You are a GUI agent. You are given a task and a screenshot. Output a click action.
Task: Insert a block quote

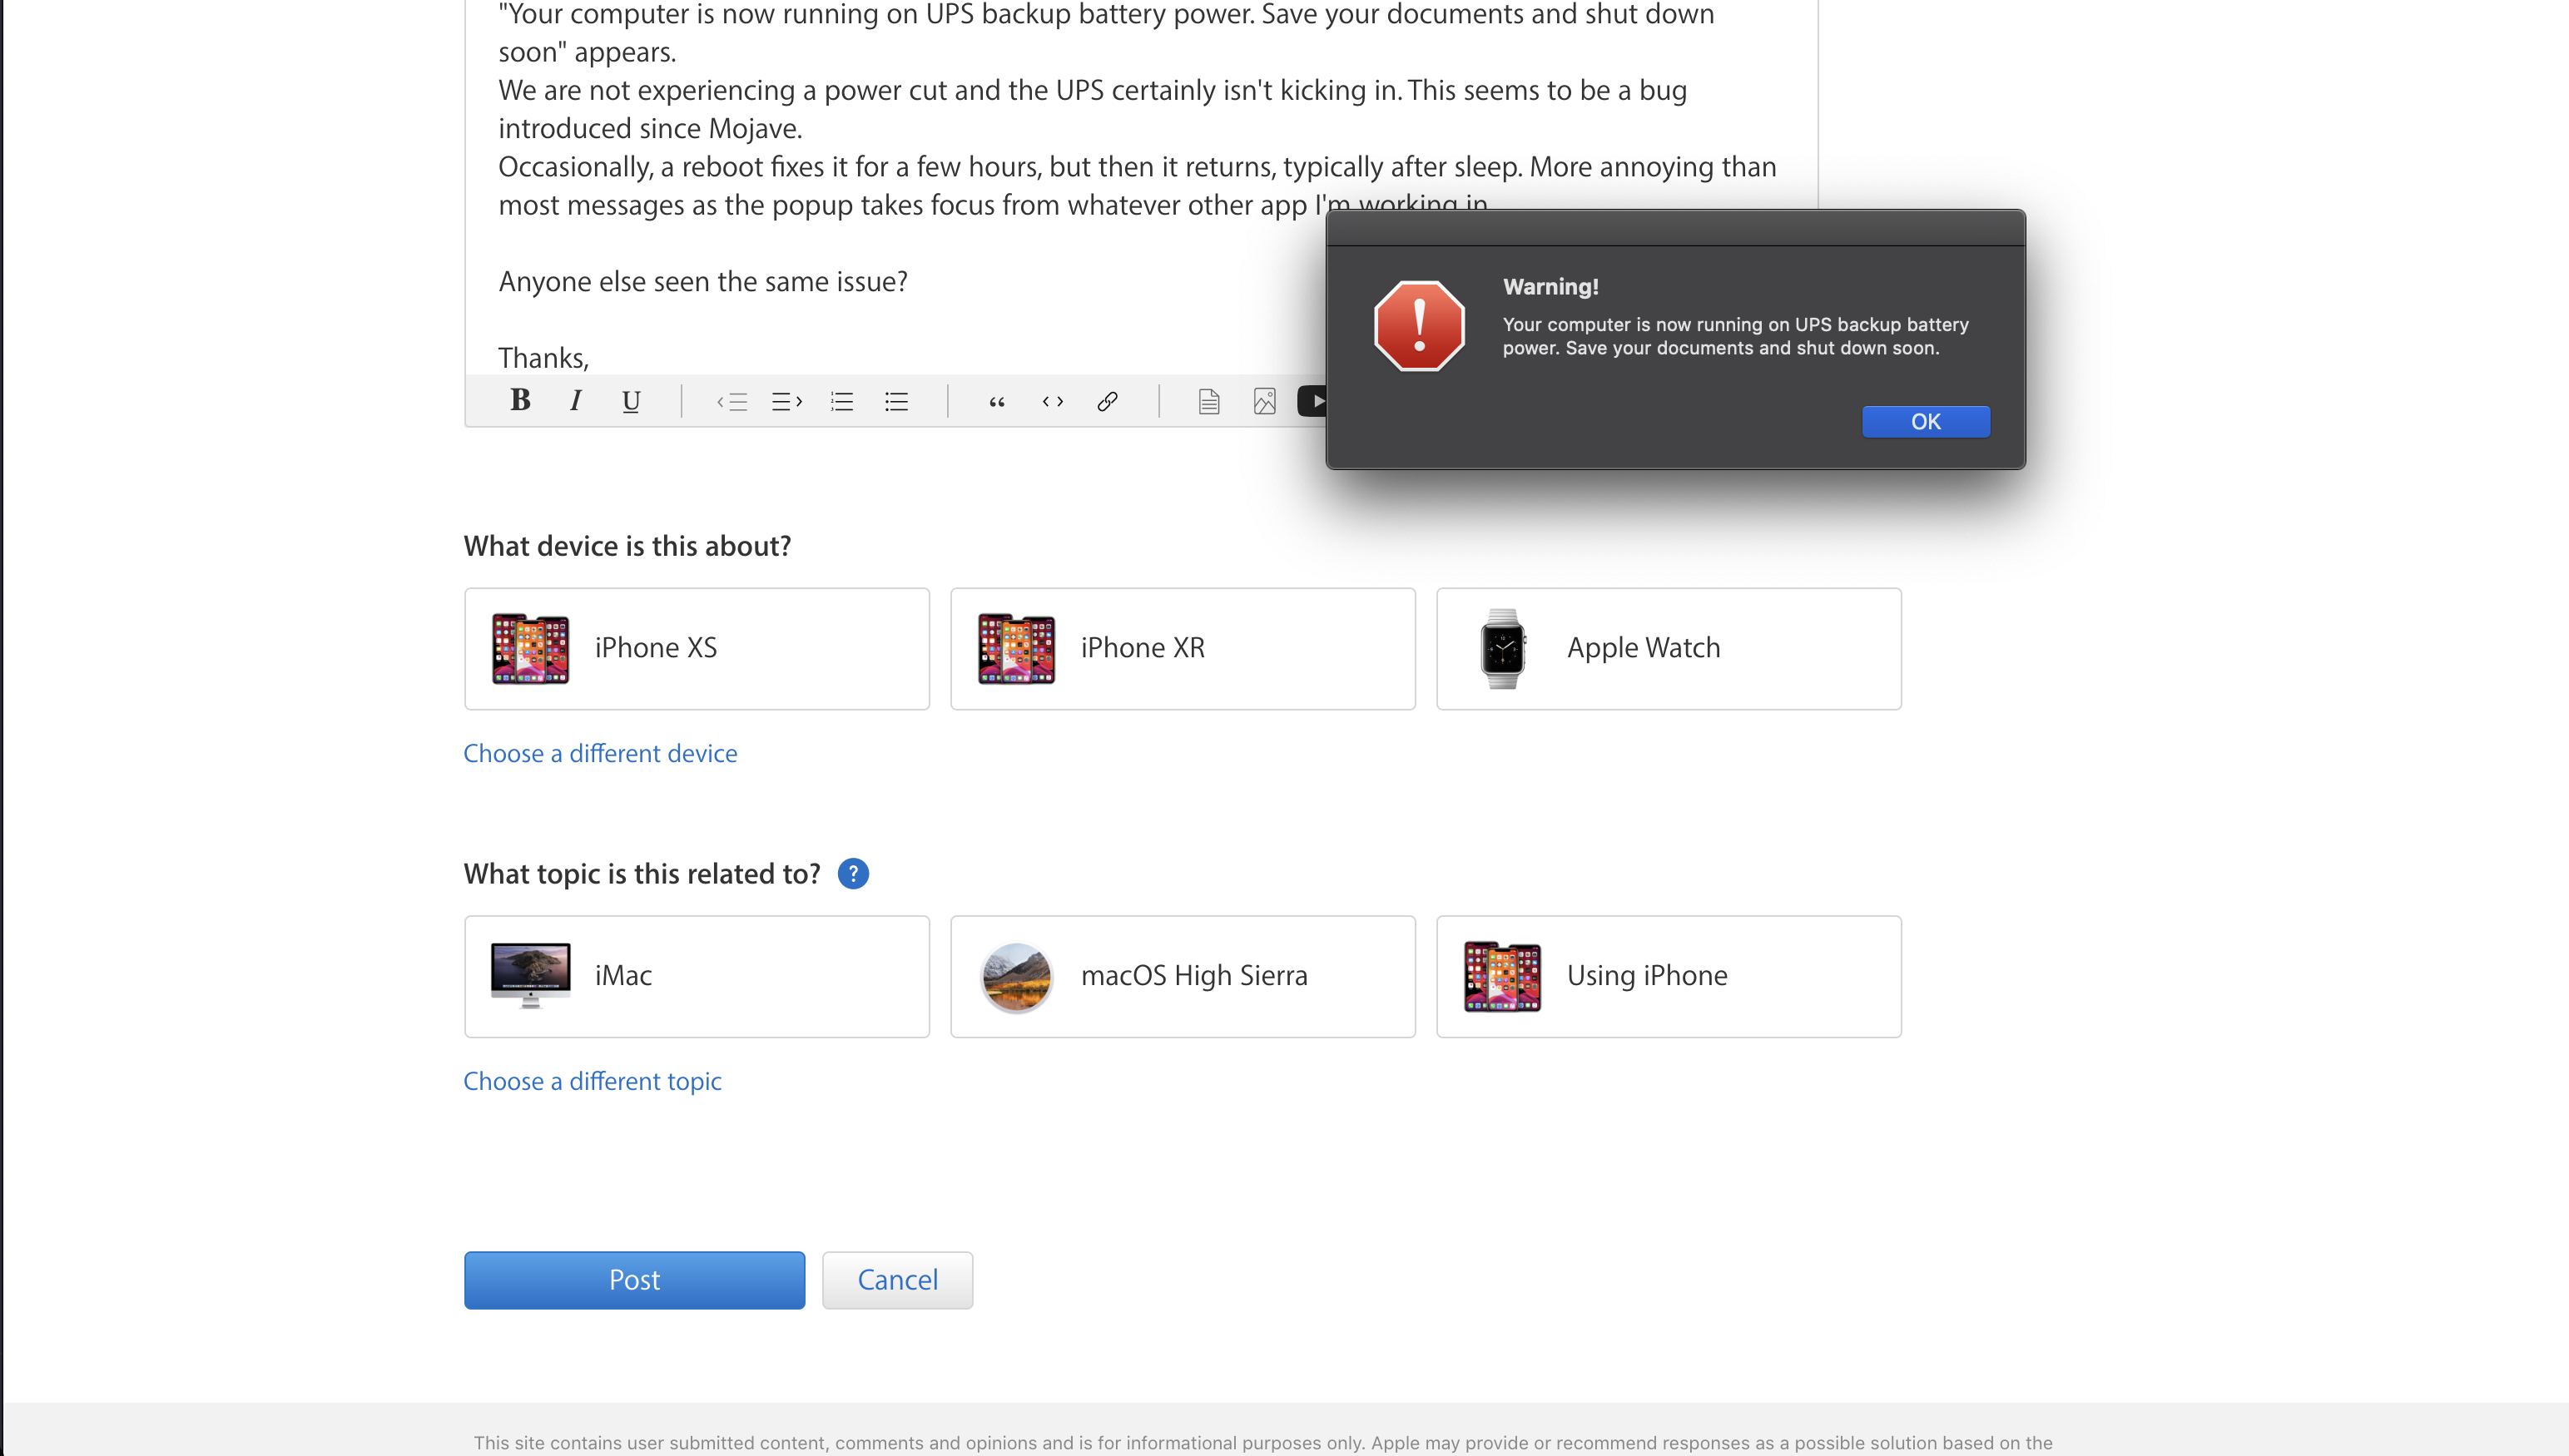pyautogui.click(x=997, y=402)
